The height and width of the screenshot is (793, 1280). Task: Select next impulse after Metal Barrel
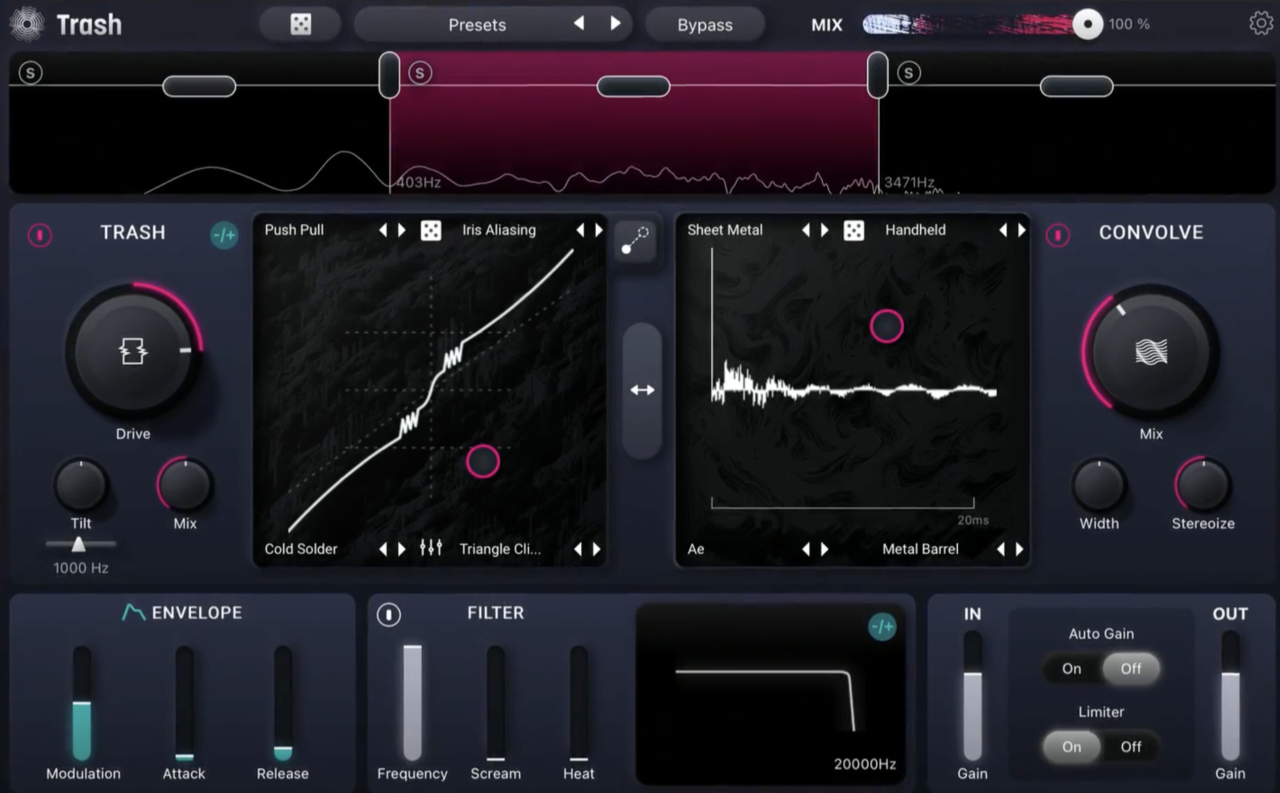tap(1020, 549)
